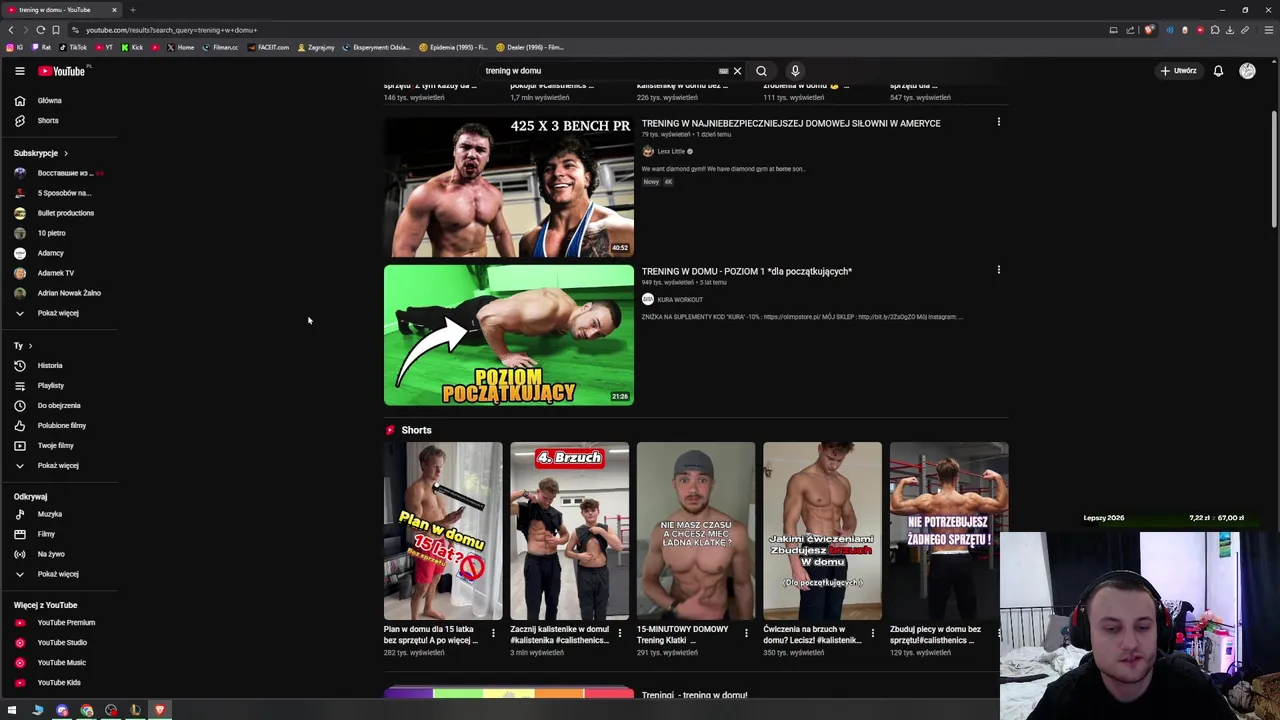Click the Utwórz create button
1280x720 pixels.
click(x=1178, y=71)
